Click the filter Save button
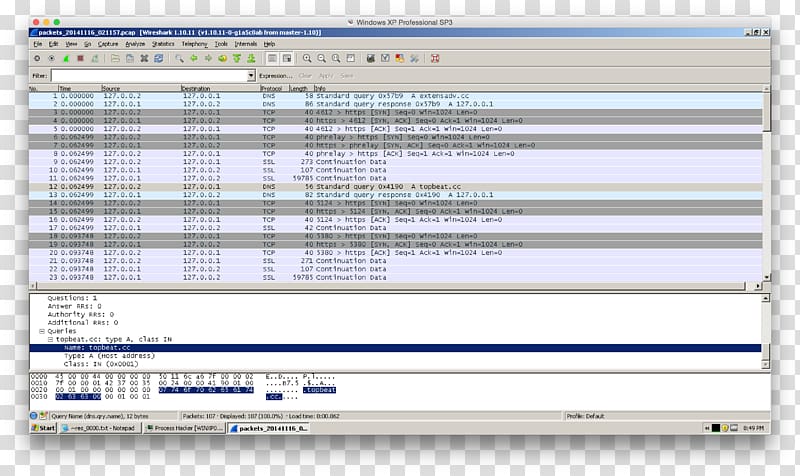 [x=346, y=76]
